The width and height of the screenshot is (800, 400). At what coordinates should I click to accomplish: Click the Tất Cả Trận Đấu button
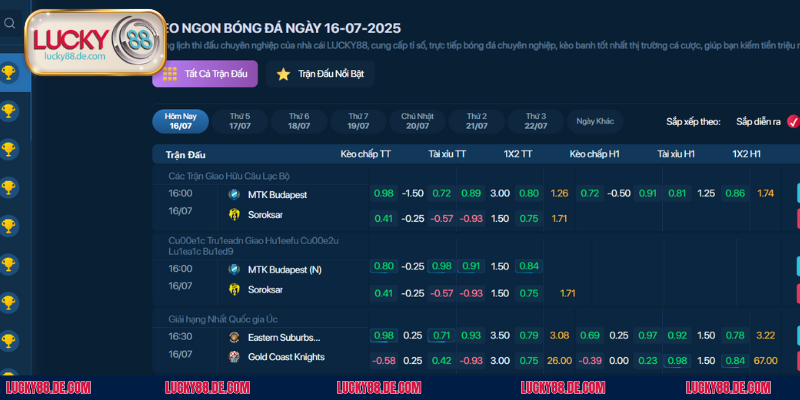(x=205, y=74)
